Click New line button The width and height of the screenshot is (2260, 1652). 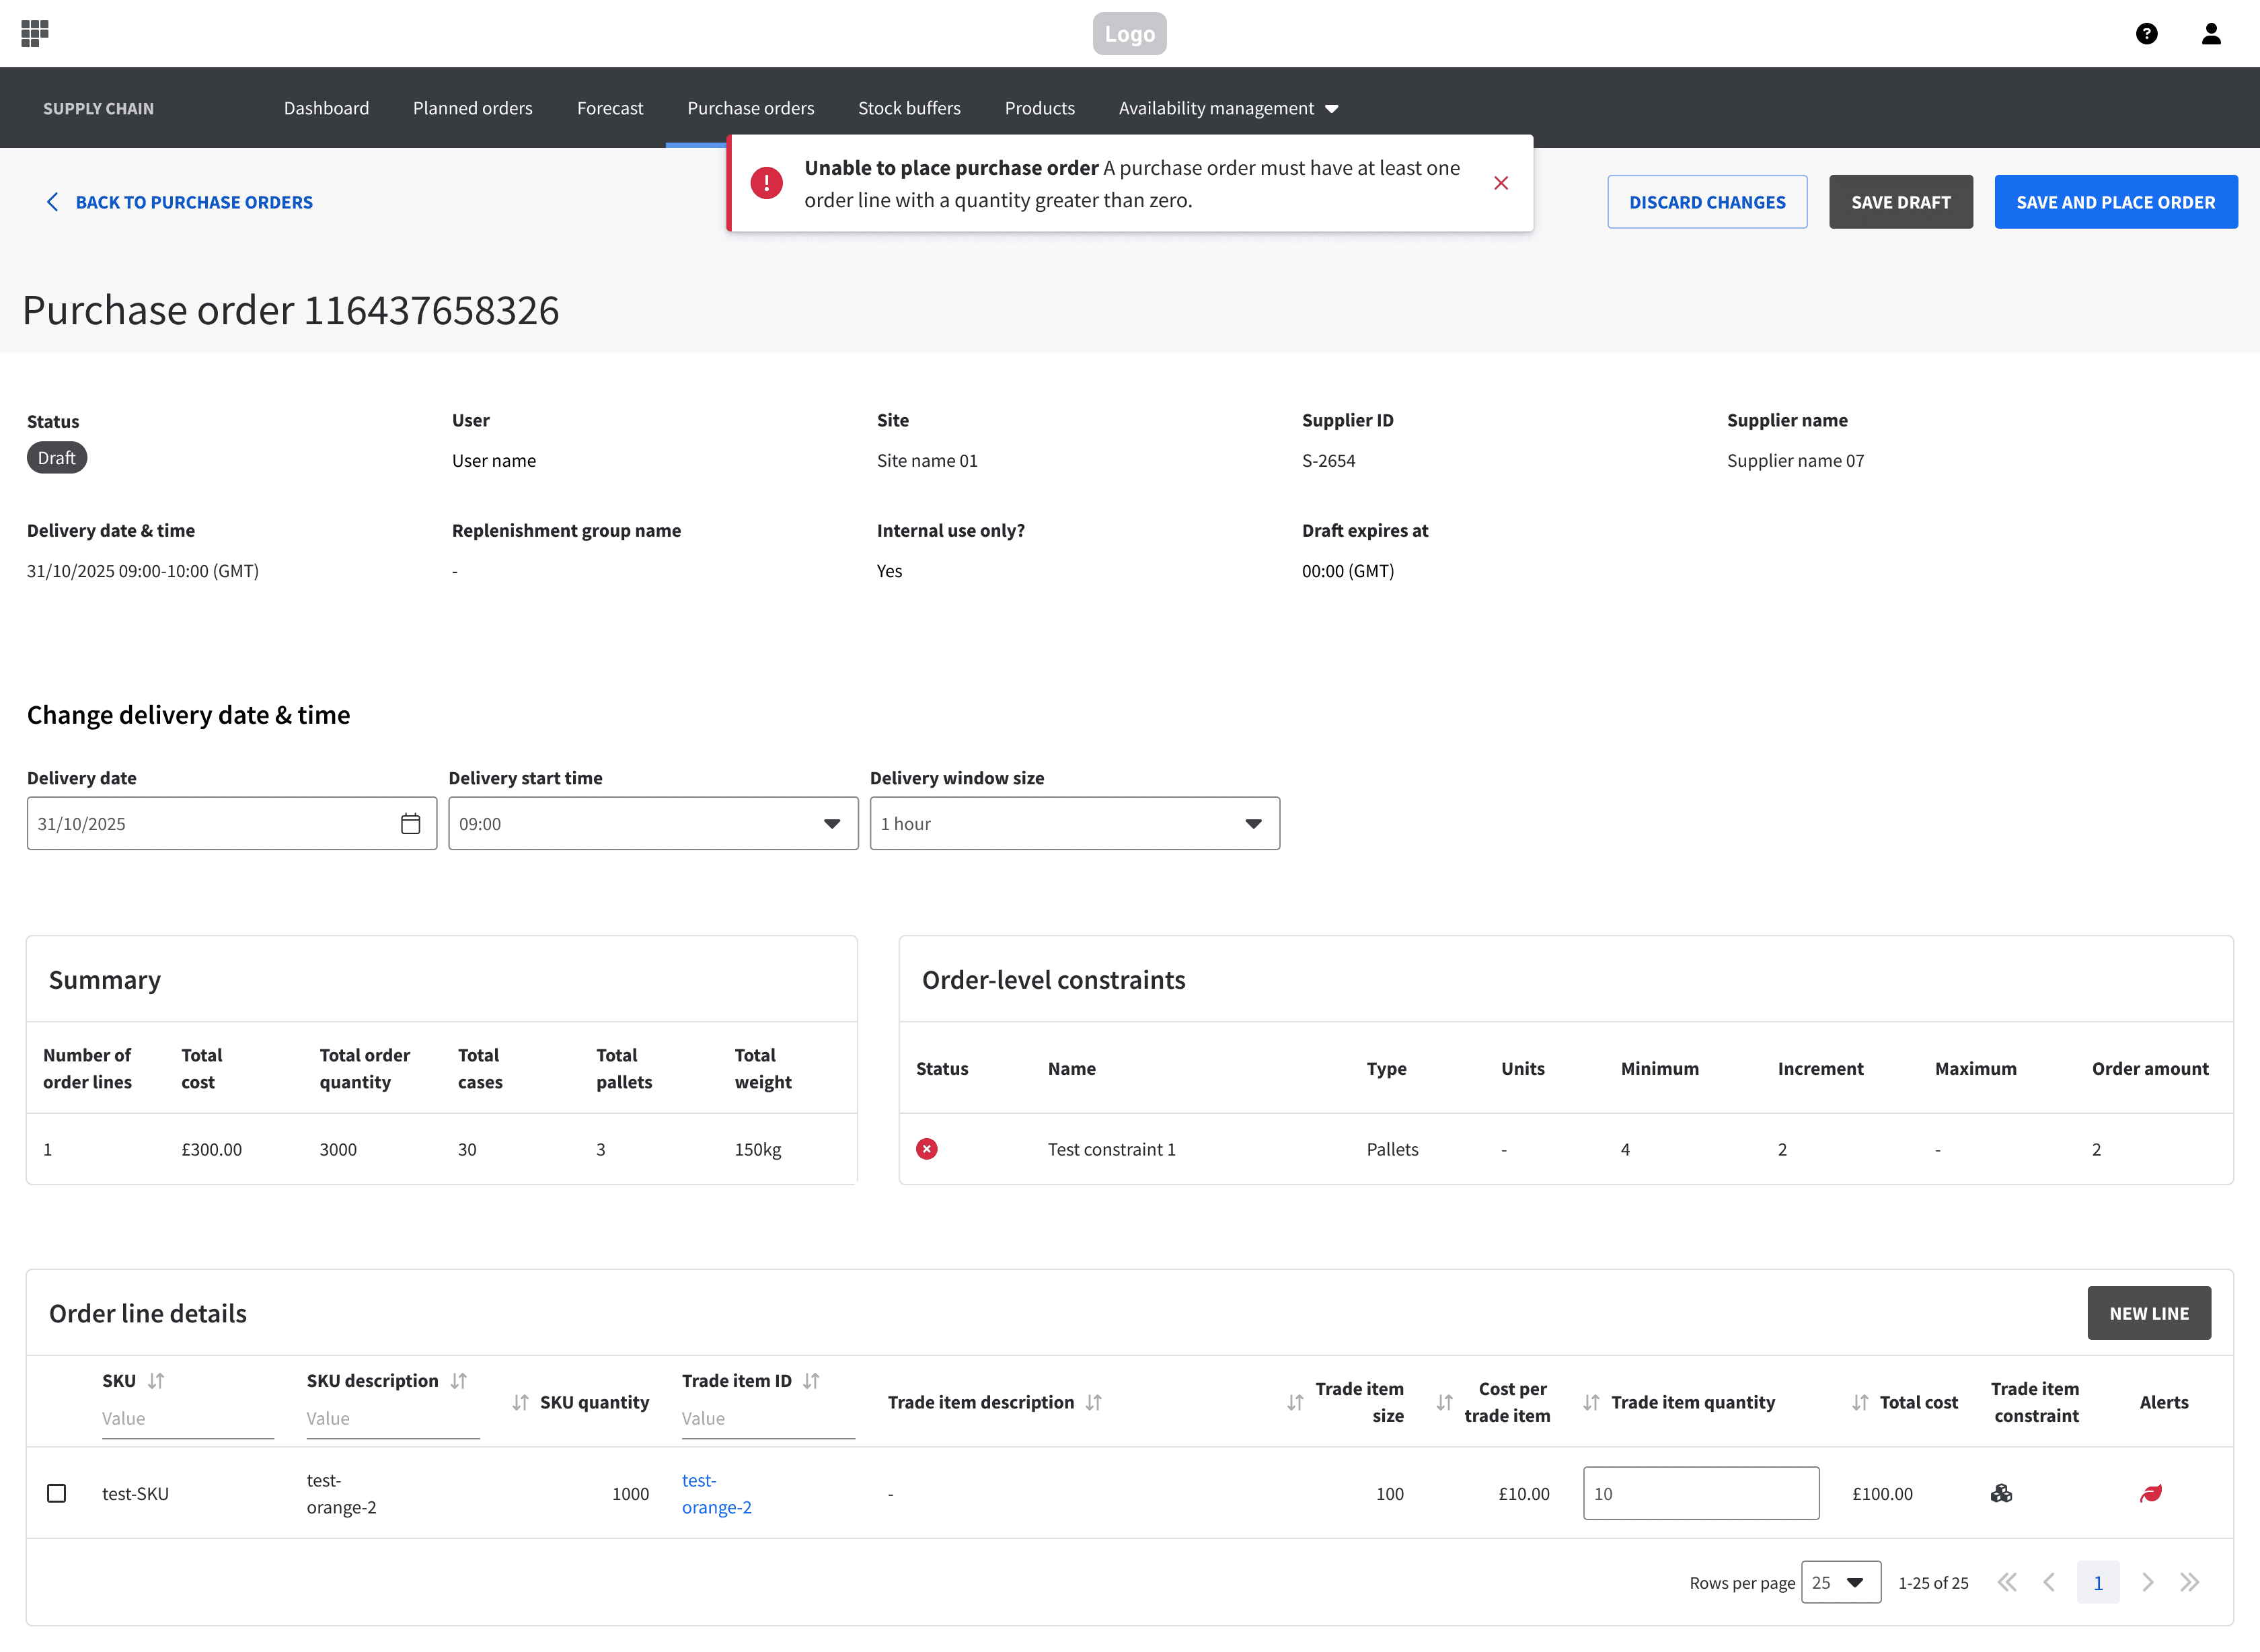[2149, 1313]
